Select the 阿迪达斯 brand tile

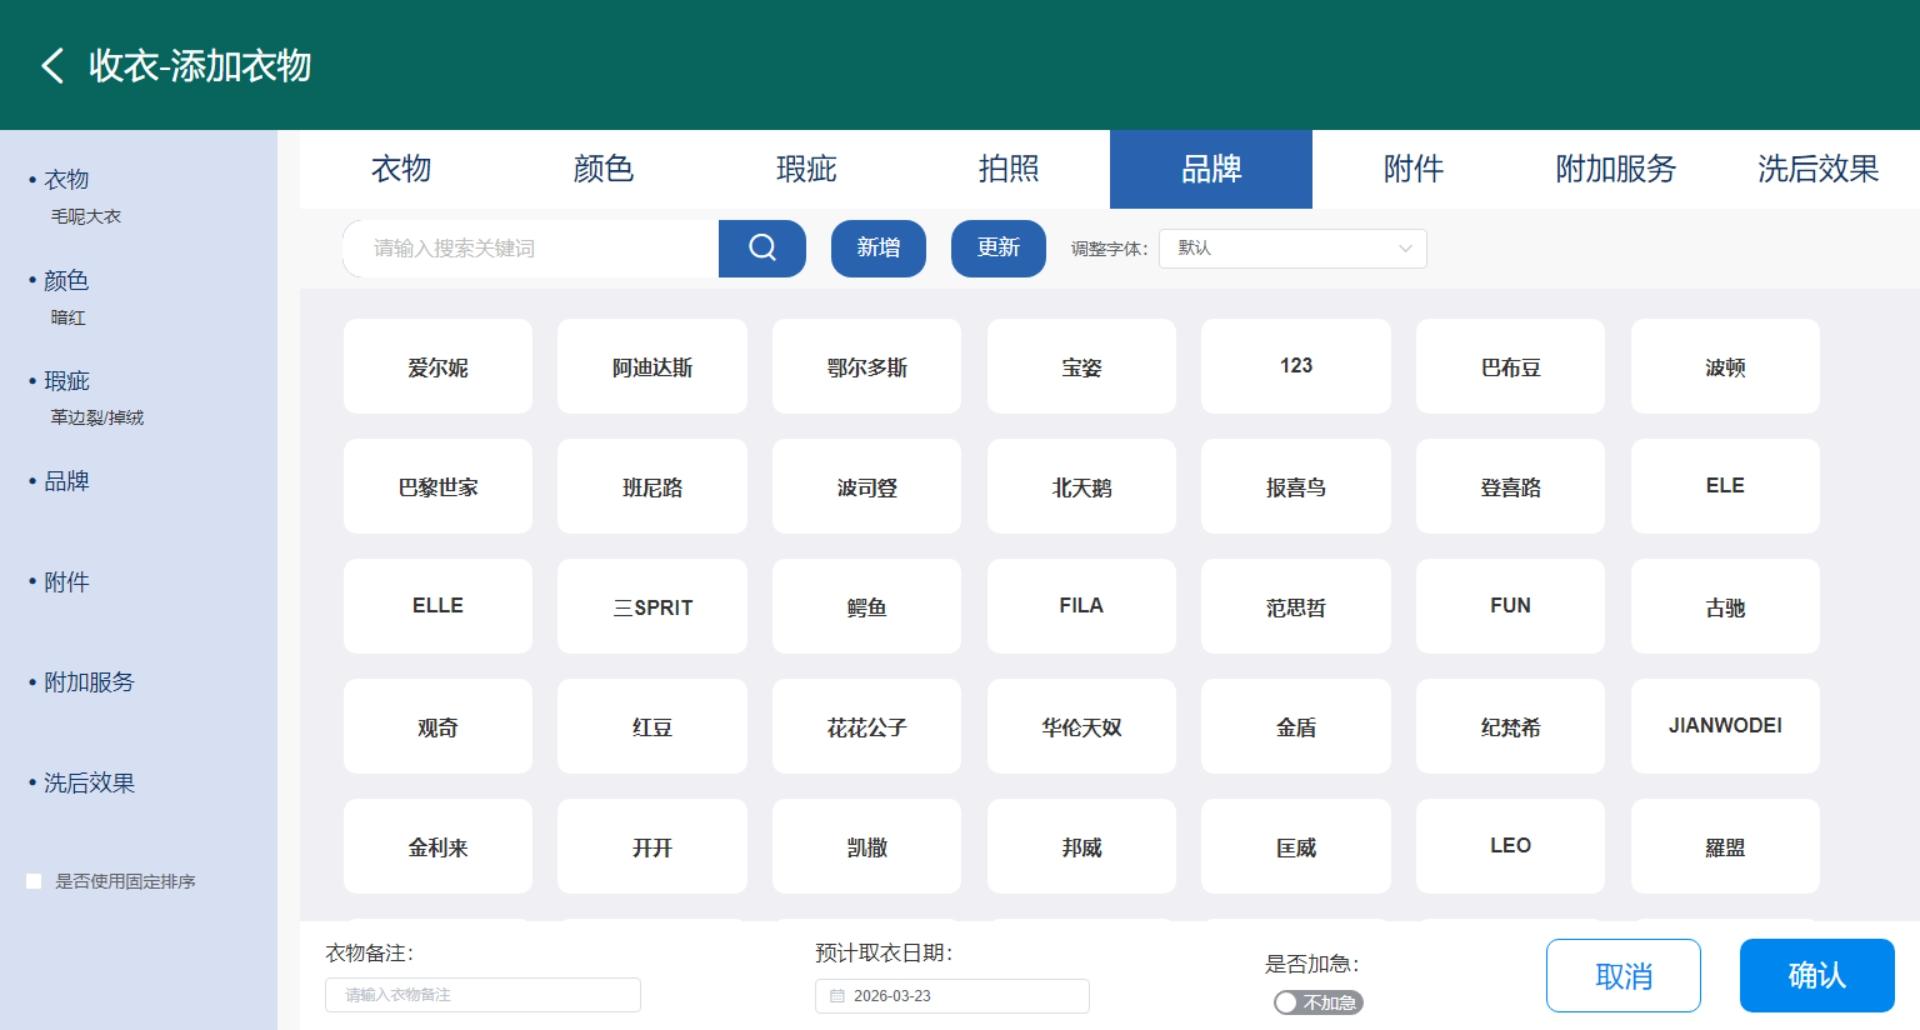tap(652, 367)
